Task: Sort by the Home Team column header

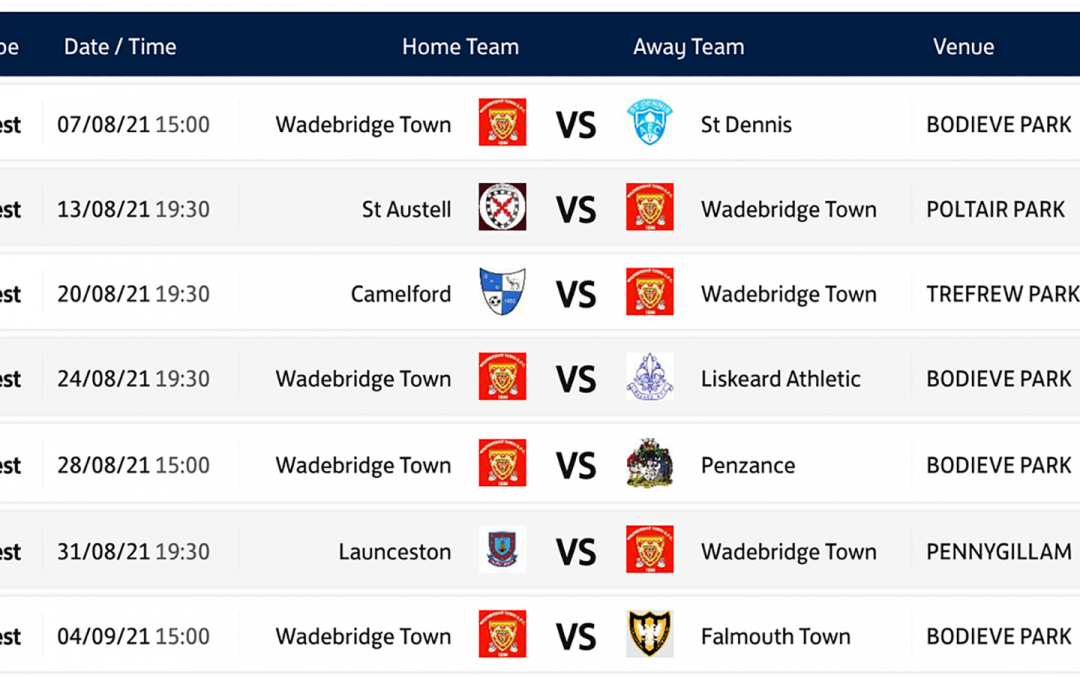Action: (461, 46)
